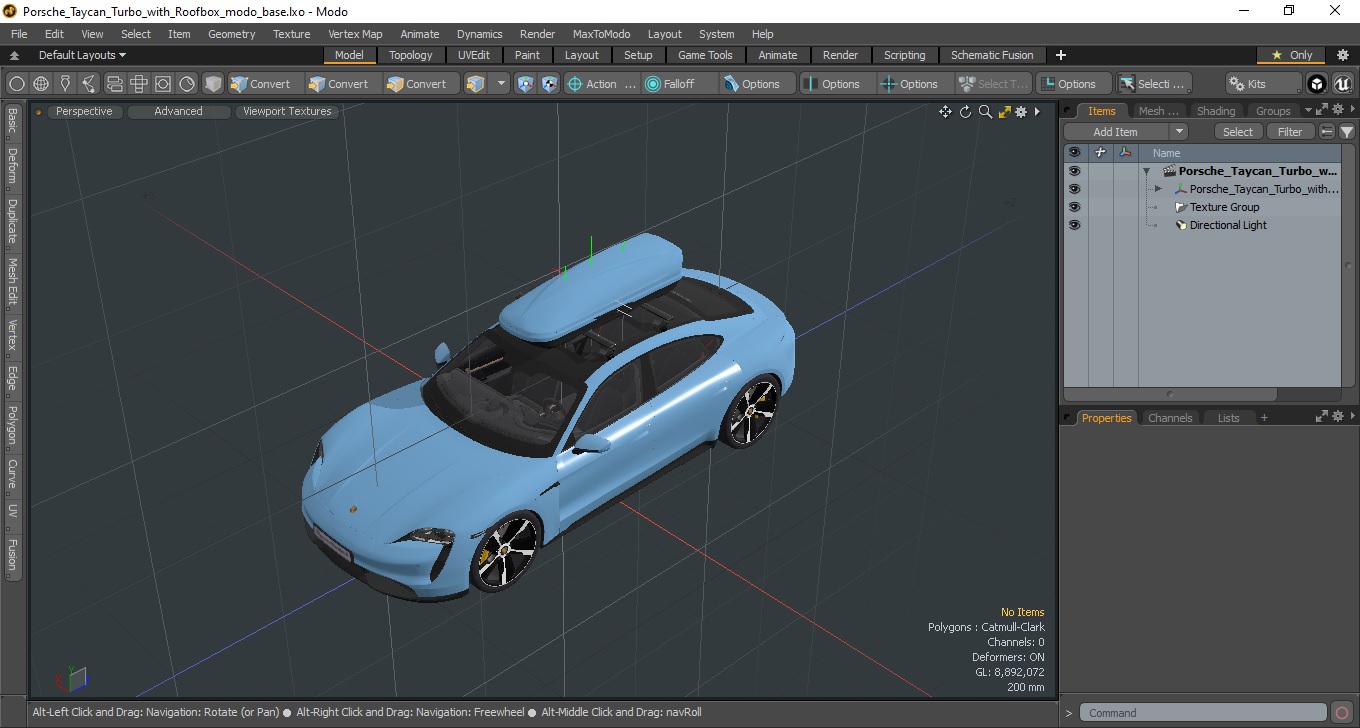Click Viewport Textures button
Screen dimensions: 1360x728
click(287, 112)
